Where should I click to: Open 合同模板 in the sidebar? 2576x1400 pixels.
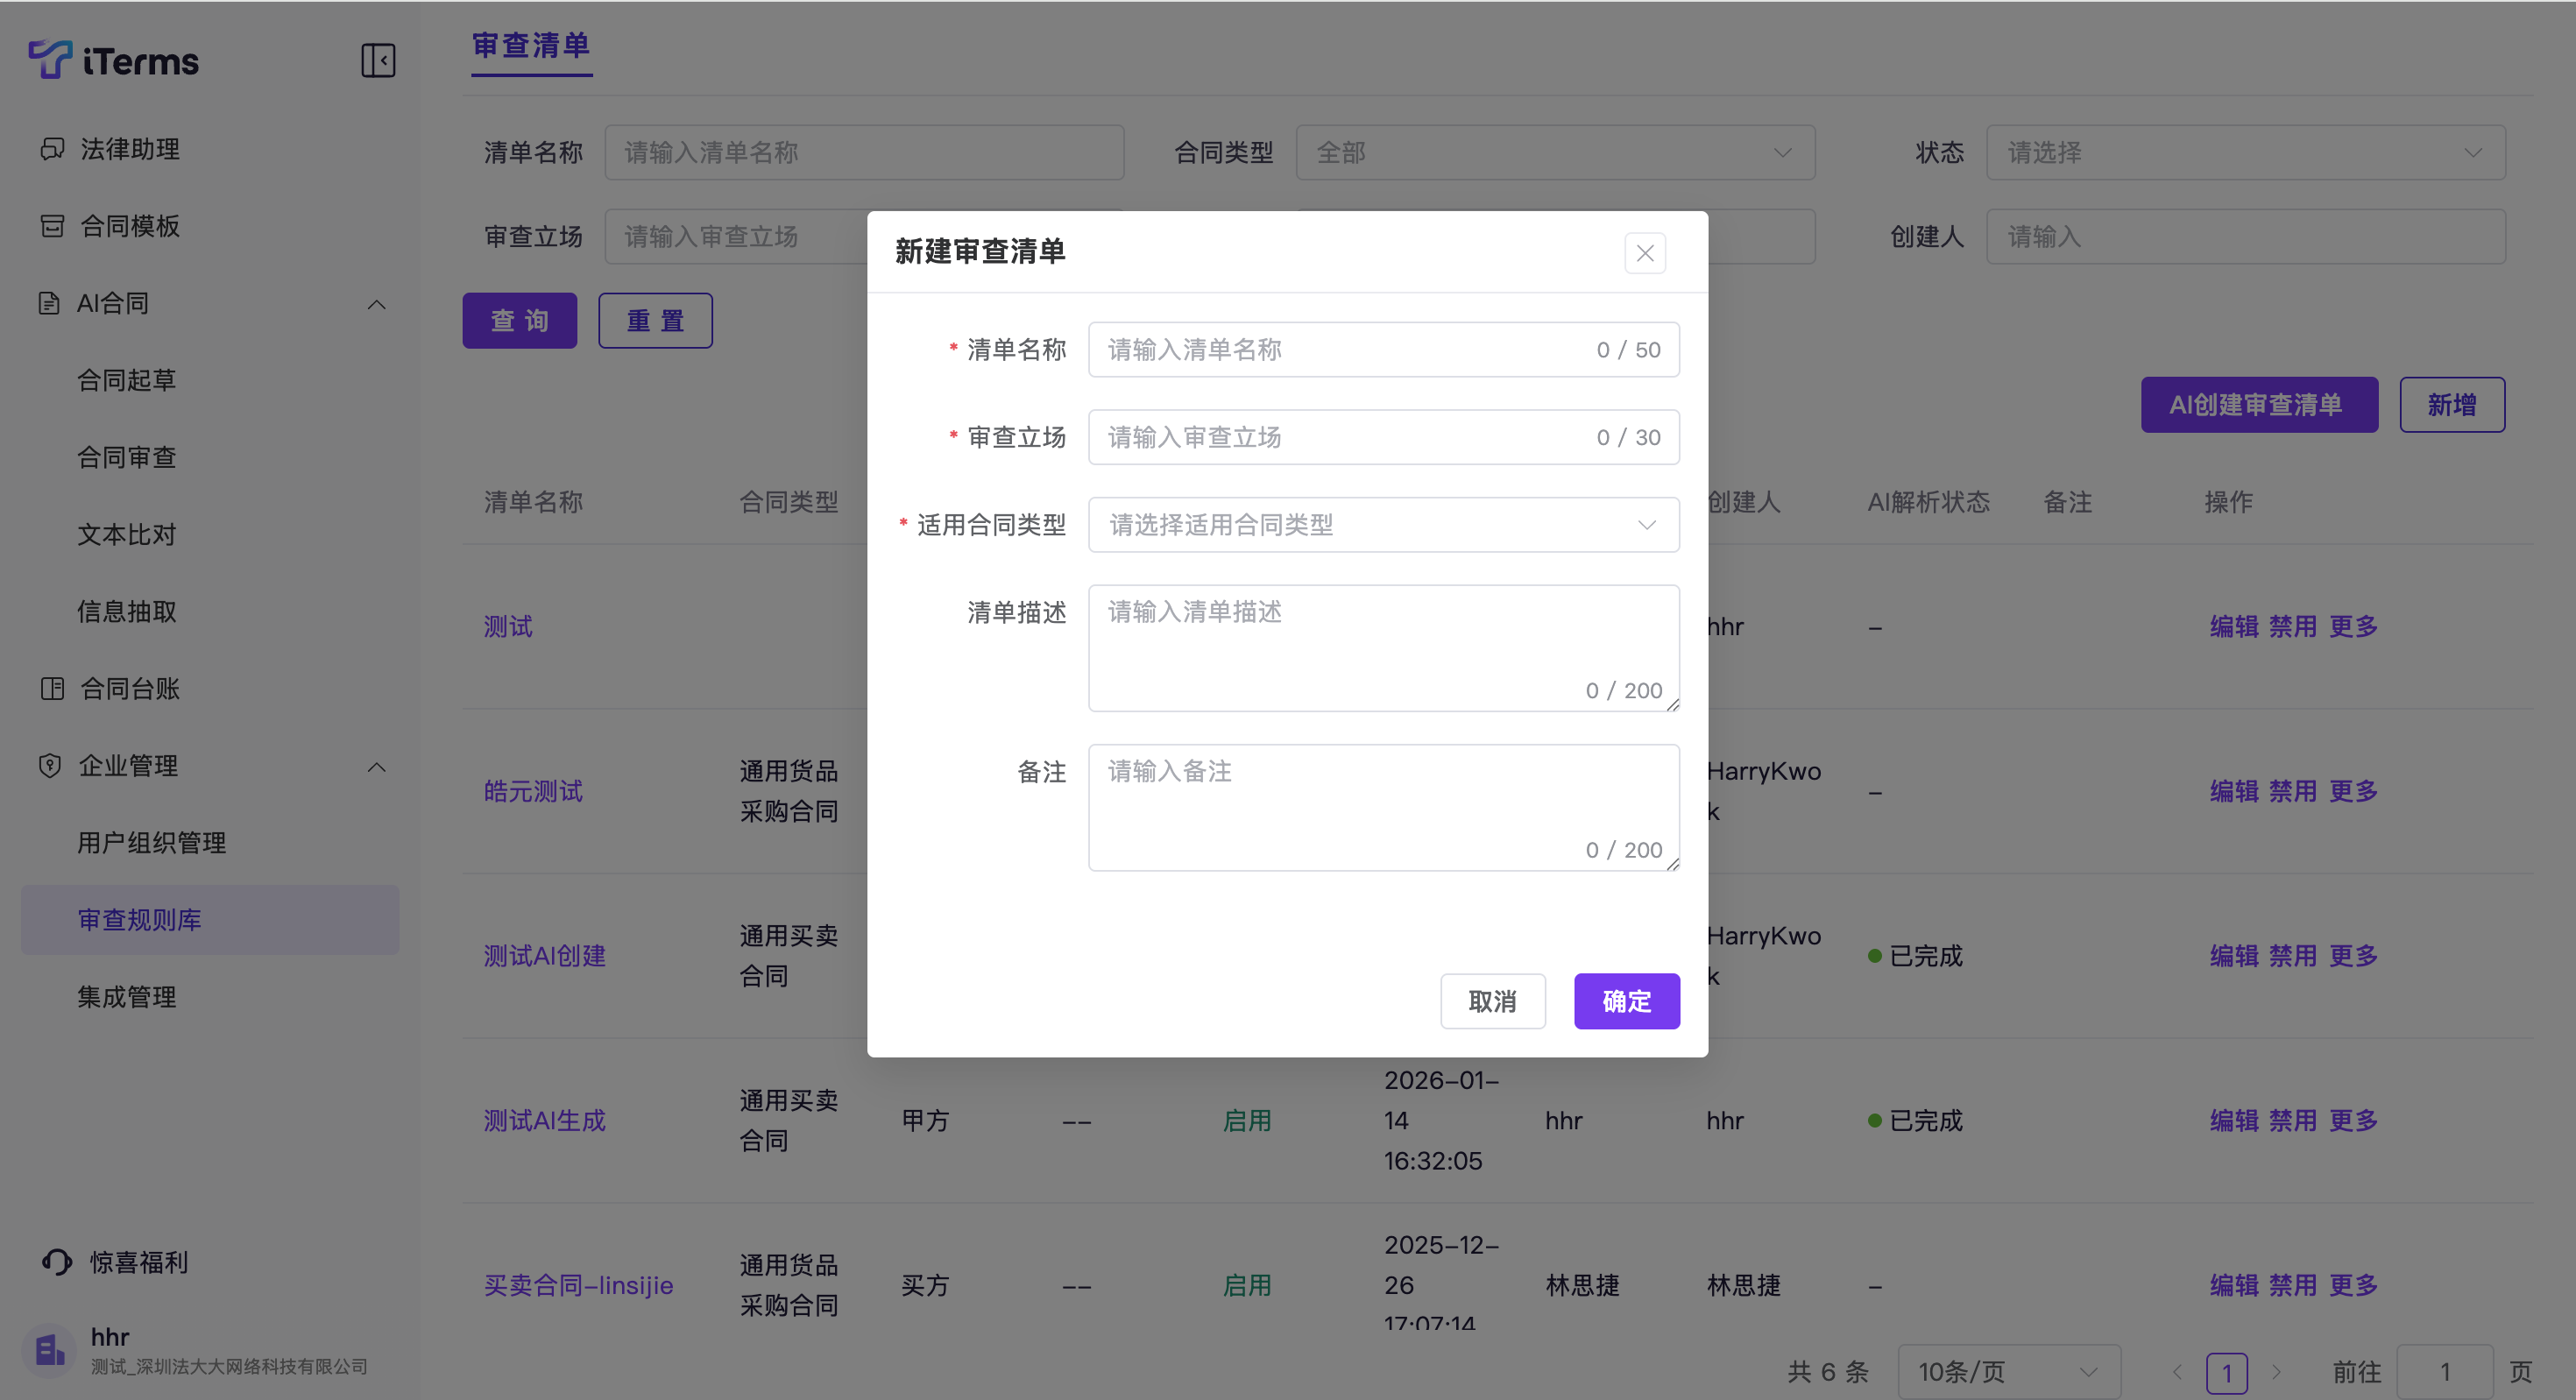pos(130,226)
